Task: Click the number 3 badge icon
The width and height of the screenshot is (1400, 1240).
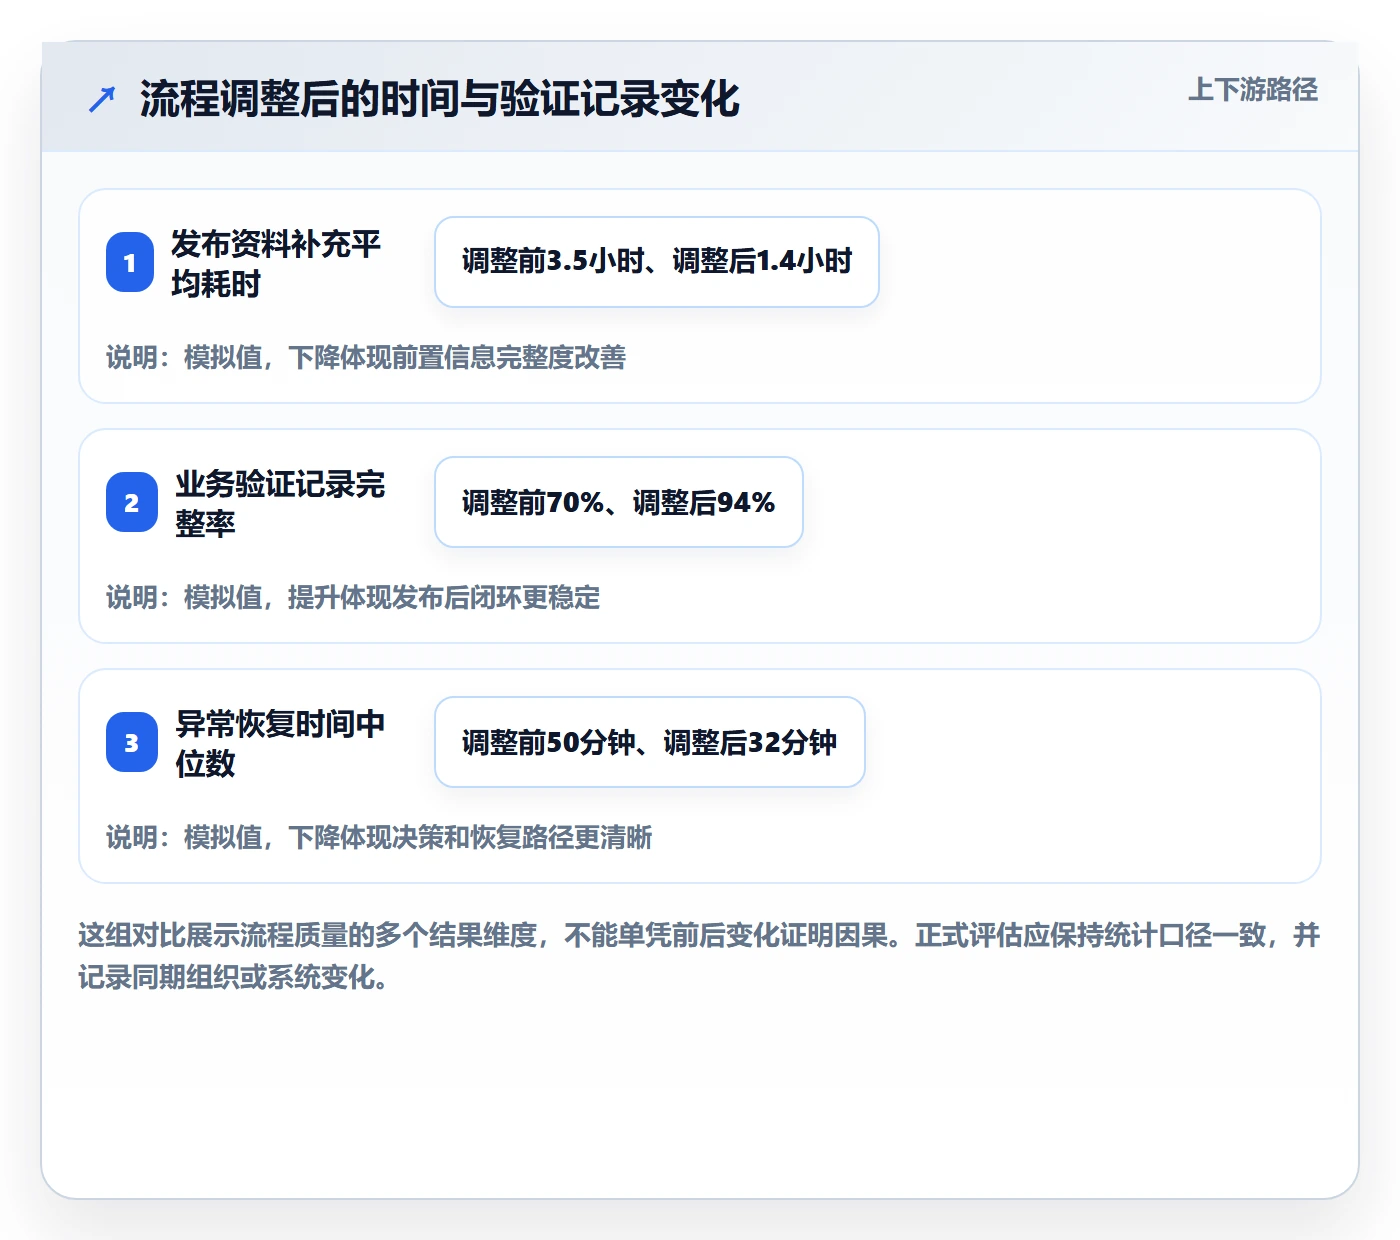Action: [x=132, y=742]
